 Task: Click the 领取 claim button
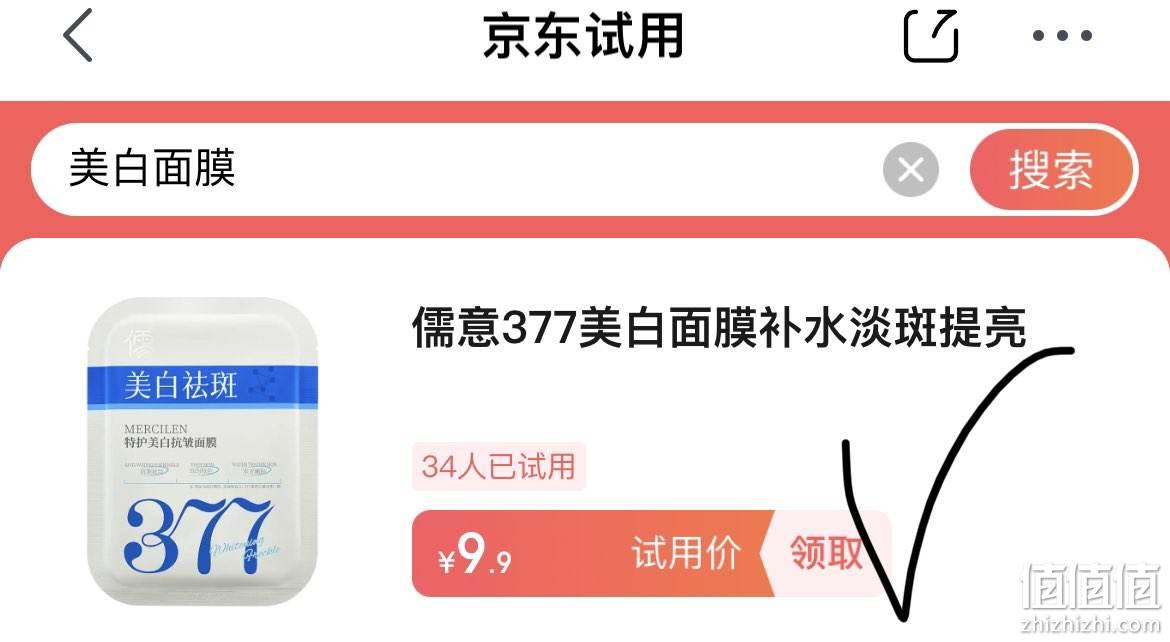click(826, 553)
